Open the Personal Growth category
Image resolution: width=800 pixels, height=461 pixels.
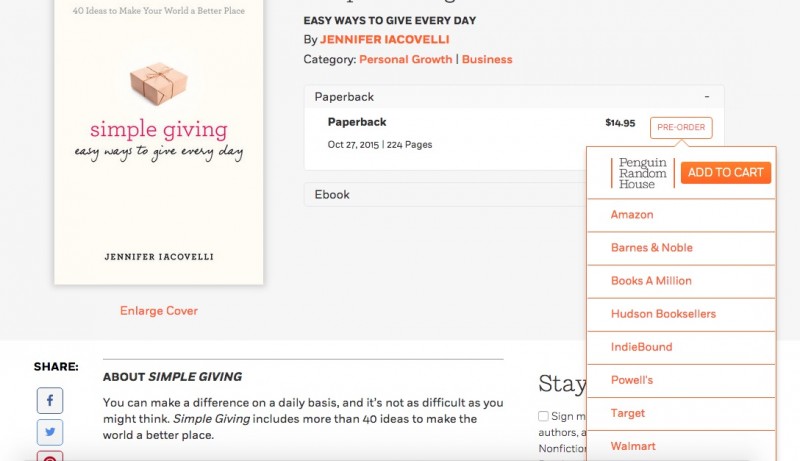[406, 59]
